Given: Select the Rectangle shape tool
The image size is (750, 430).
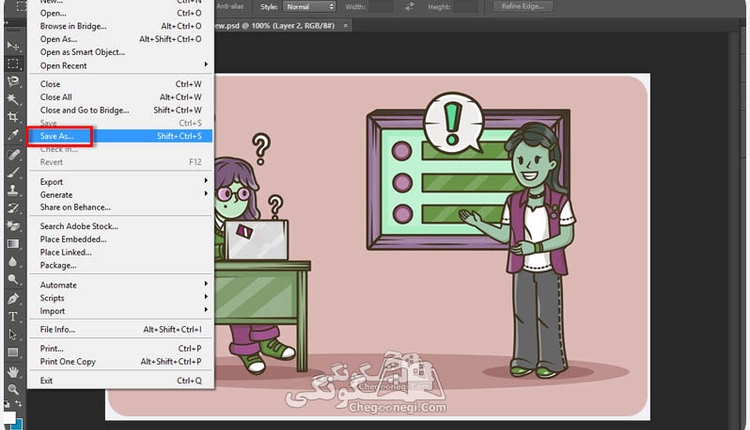Looking at the screenshot, I should [x=13, y=353].
